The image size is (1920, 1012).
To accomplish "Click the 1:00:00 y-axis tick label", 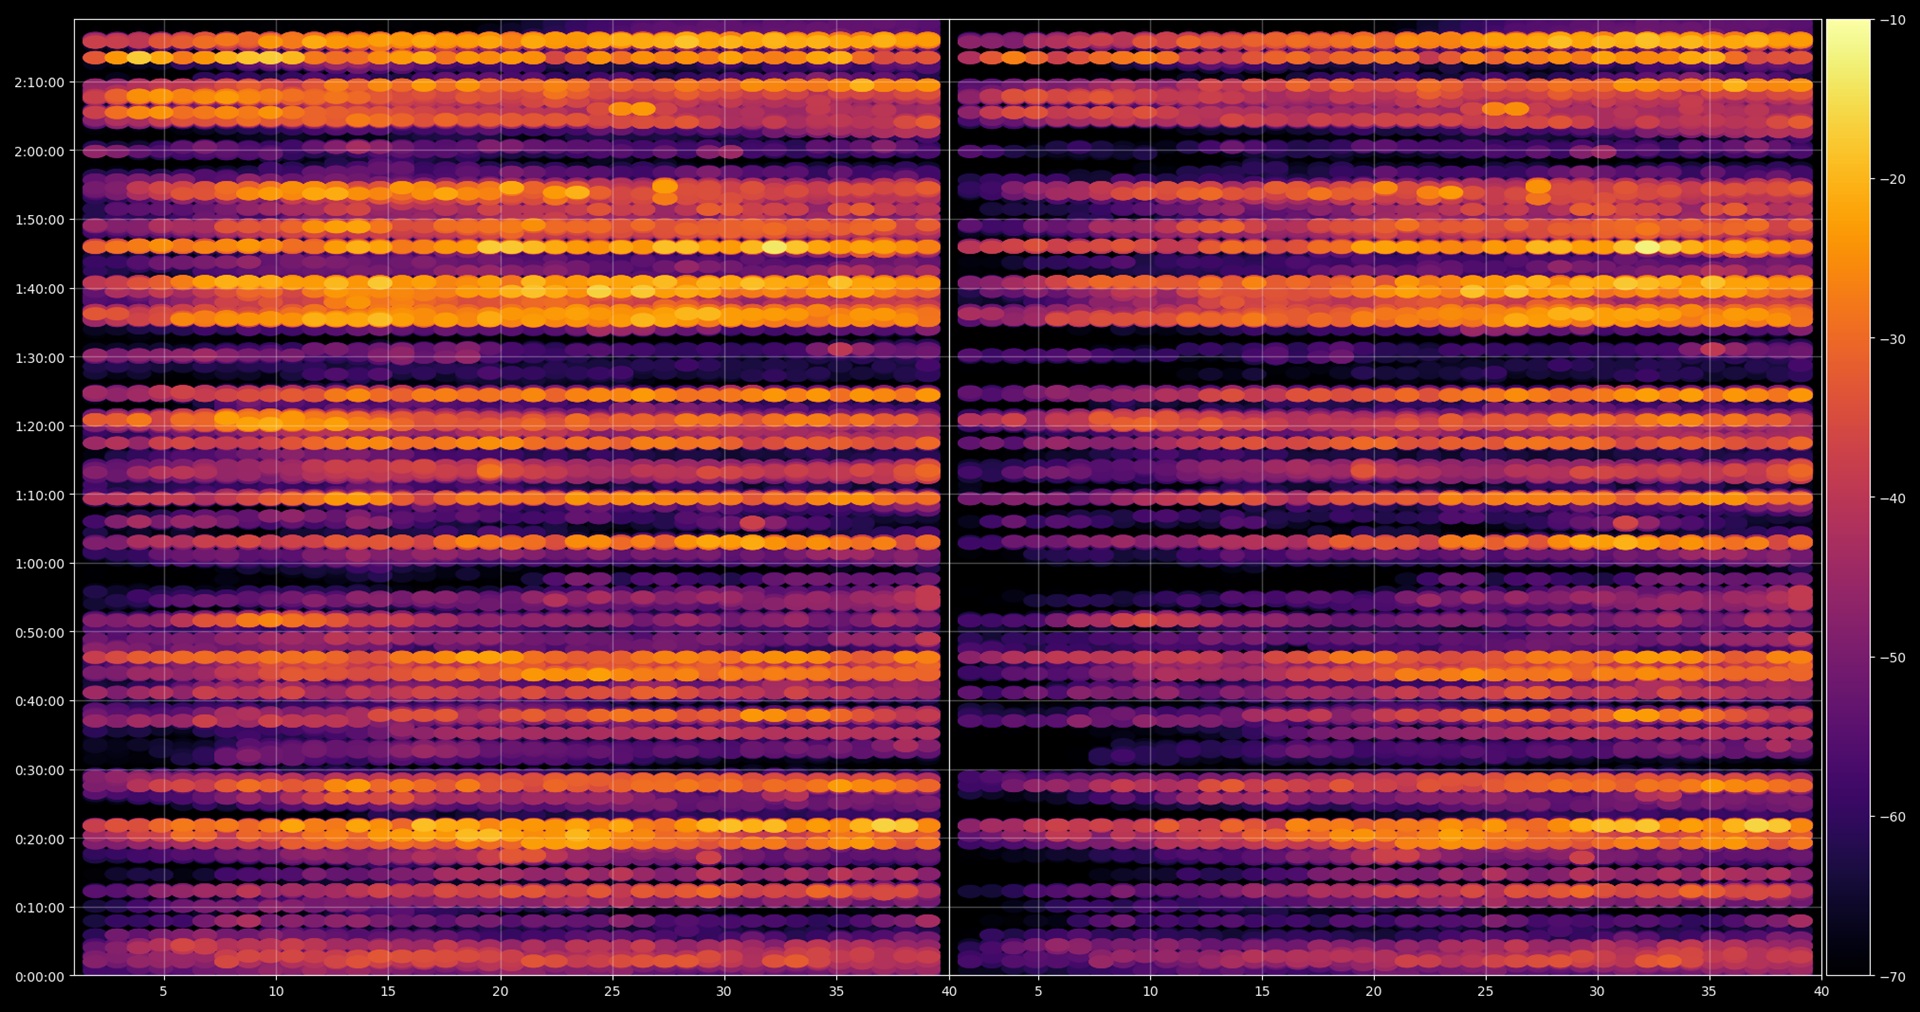I will pos(39,564).
